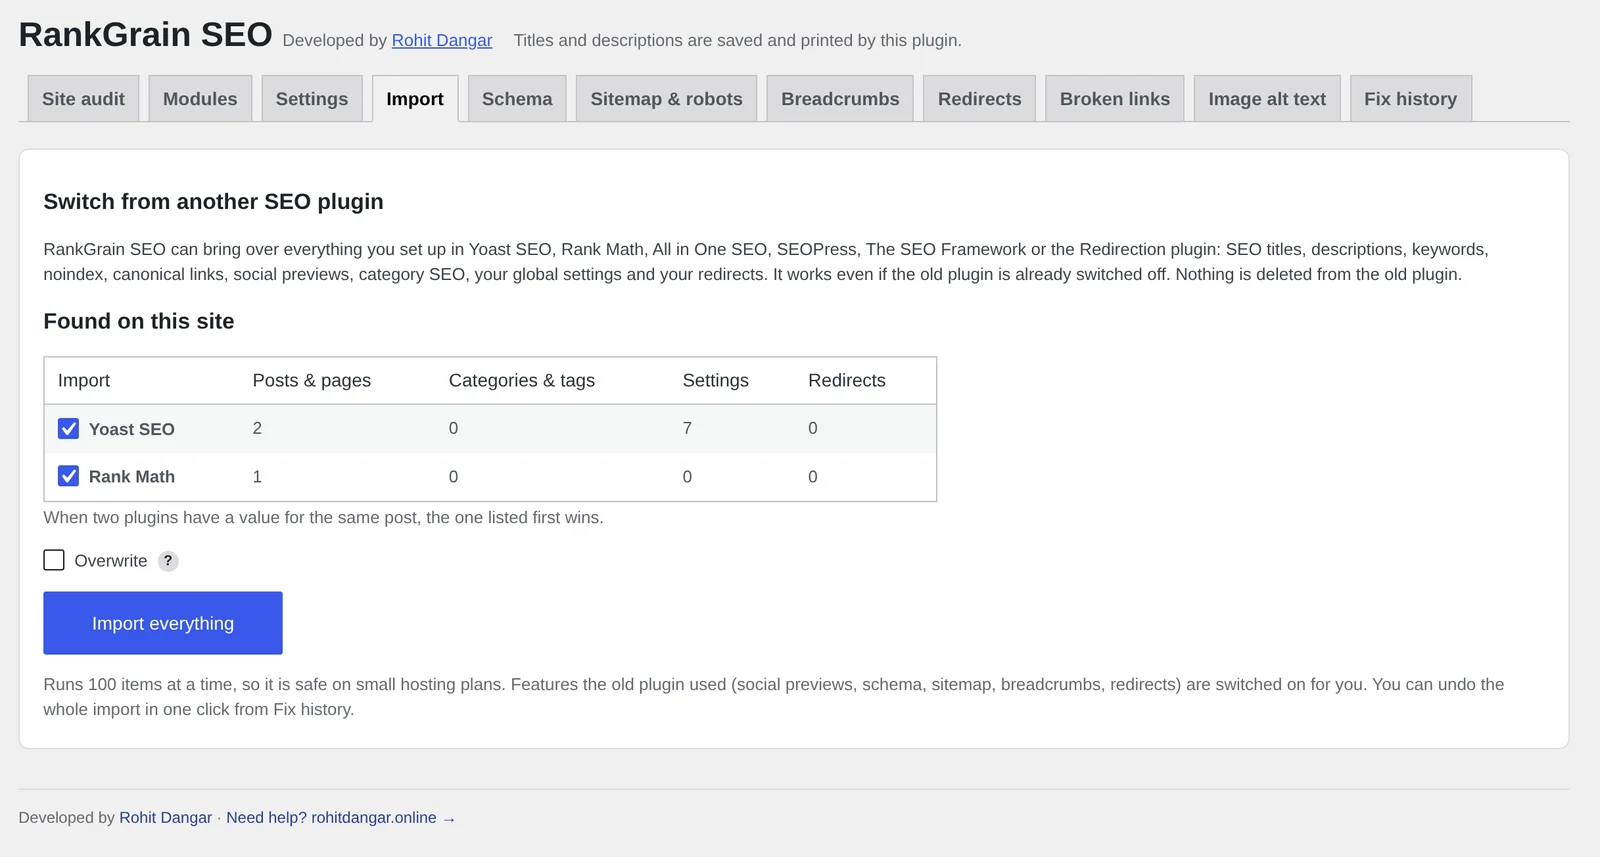The width and height of the screenshot is (1600, 857).
Task: Select the Import tab
Action: tap(415, 99)
